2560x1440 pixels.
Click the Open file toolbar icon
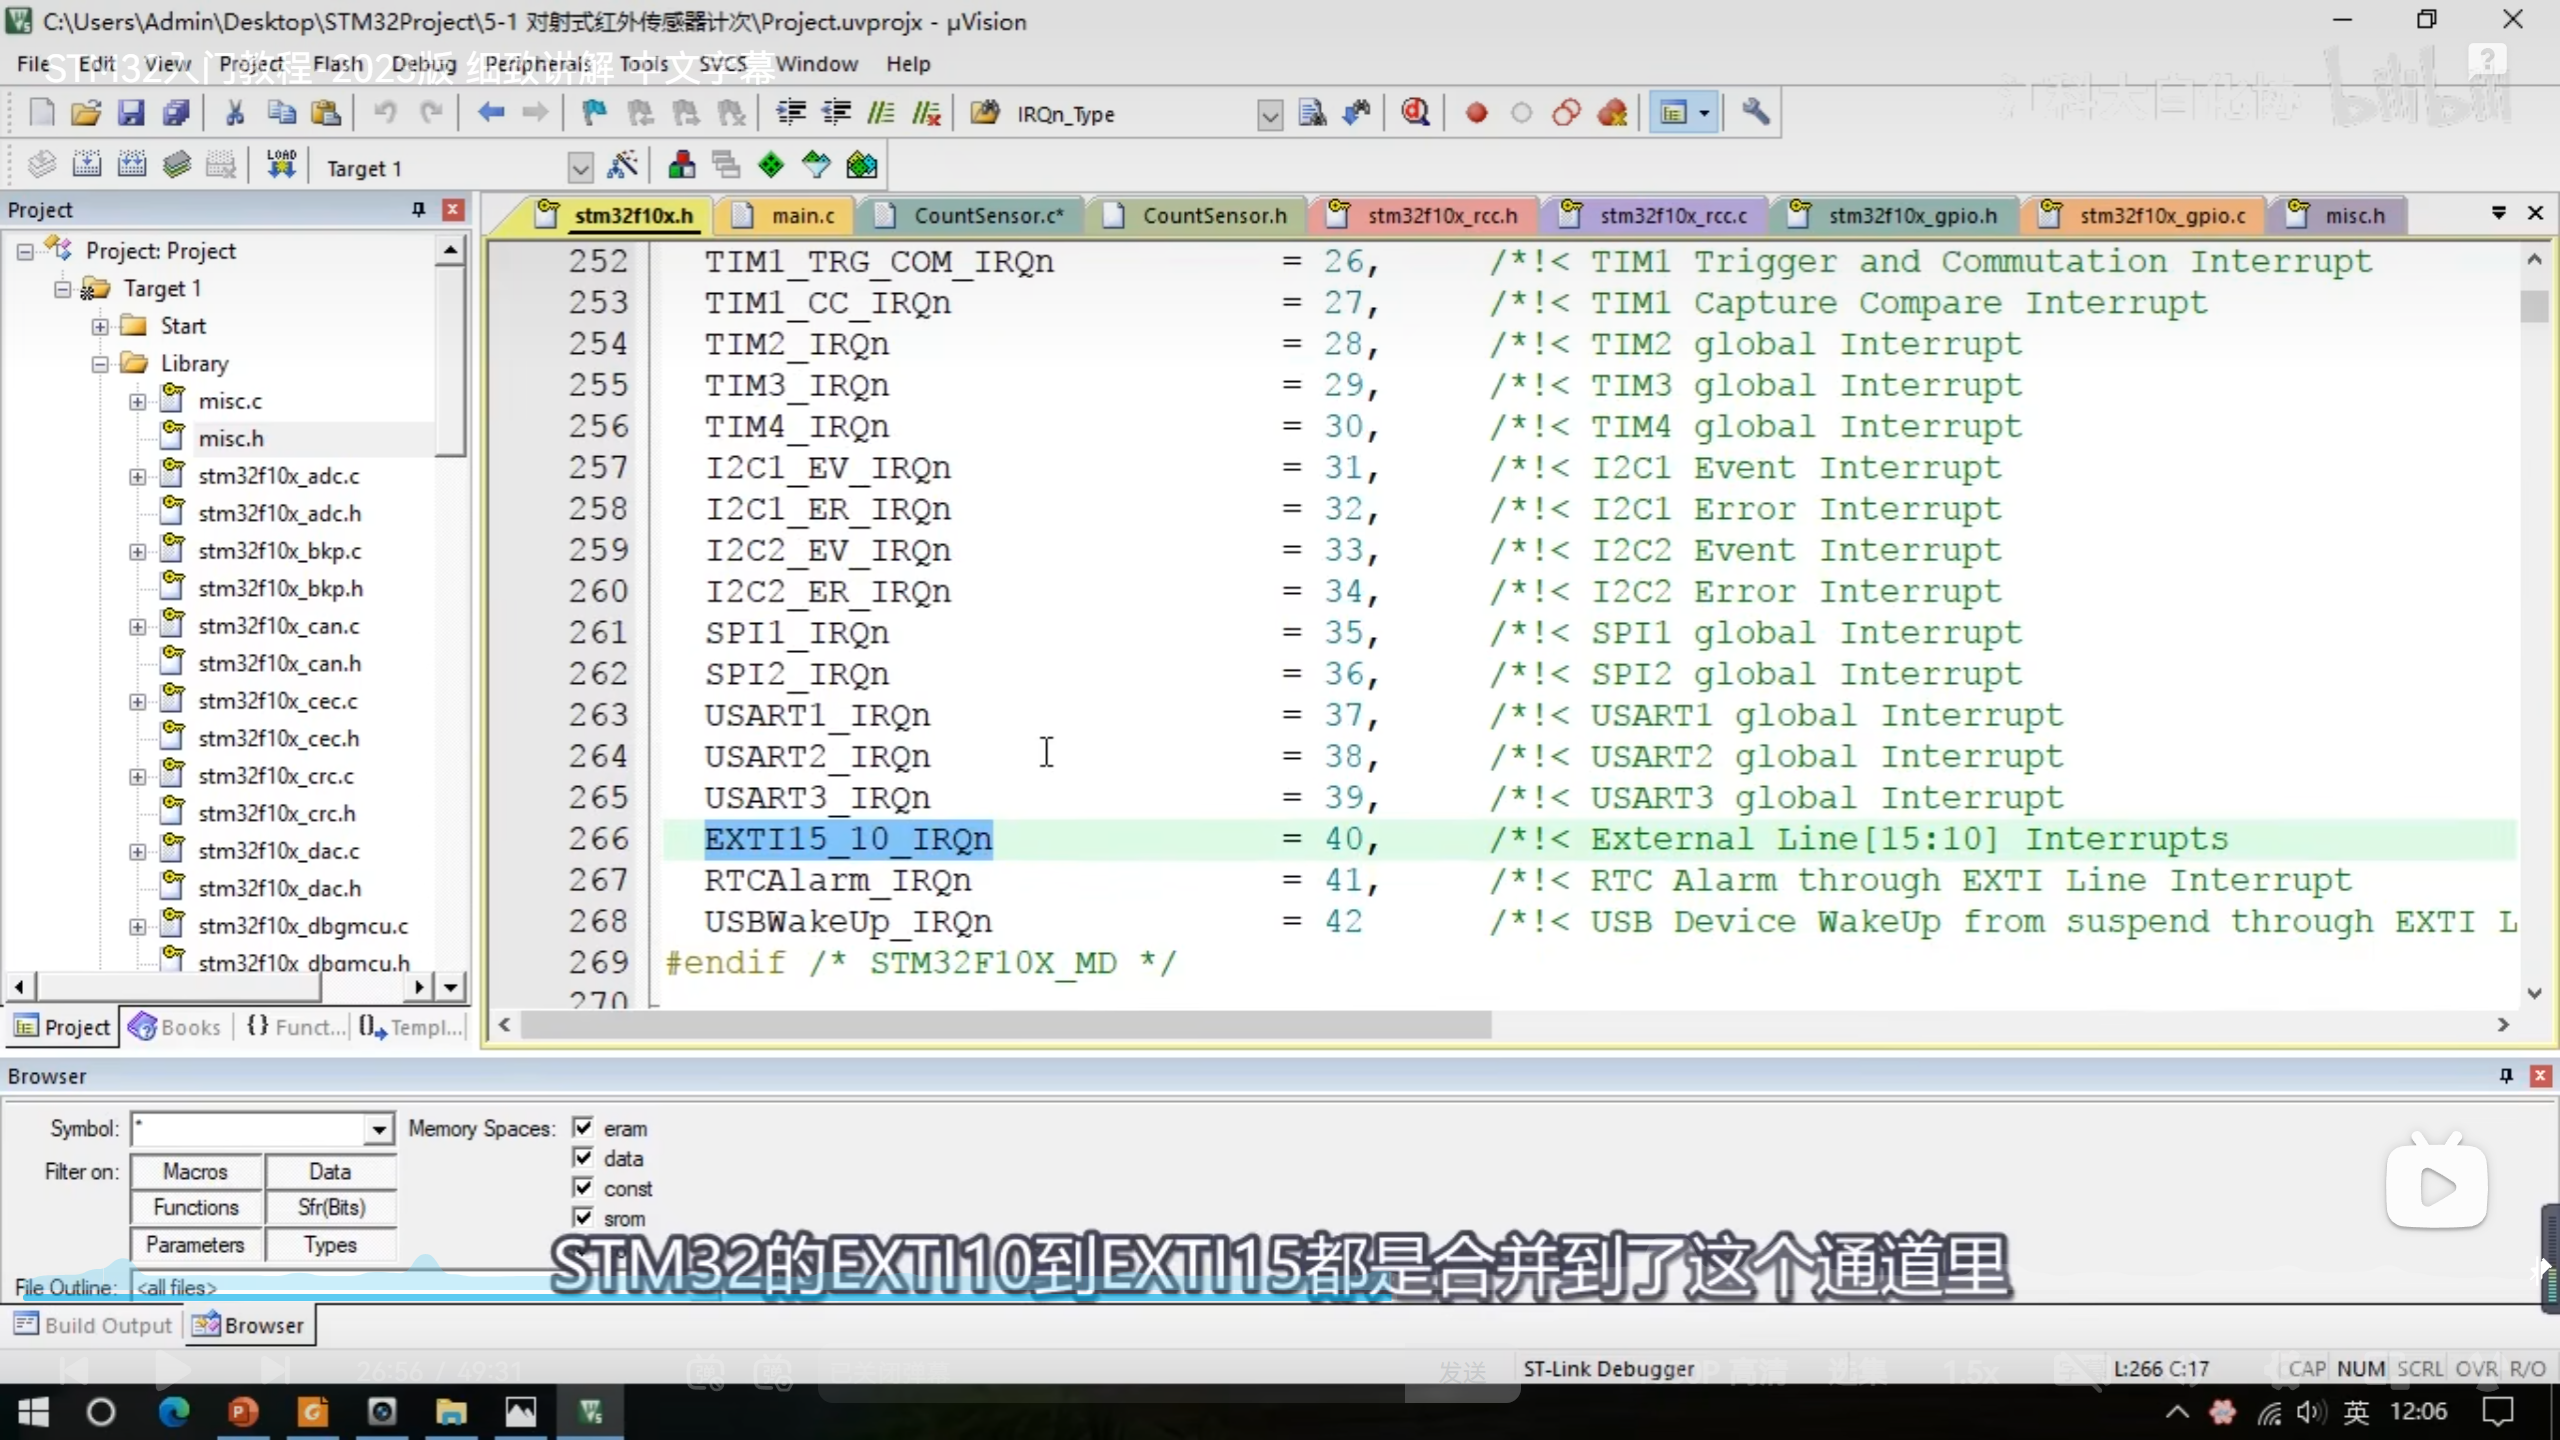click(86, 113)
